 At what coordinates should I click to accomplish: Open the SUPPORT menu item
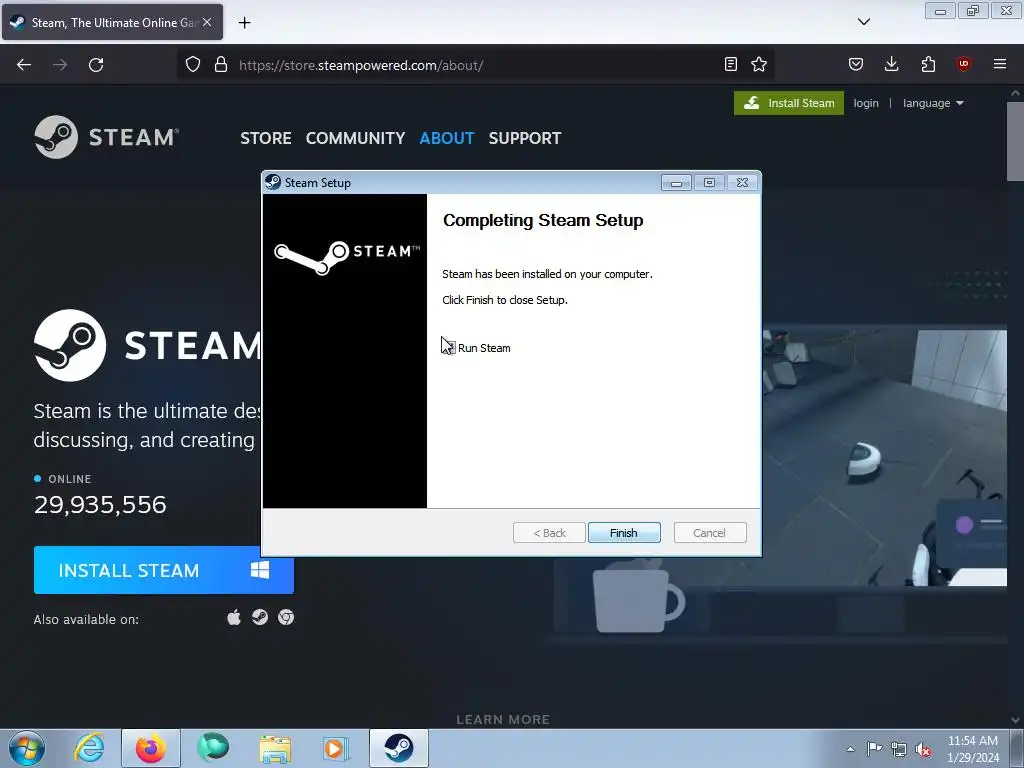[525, 138]
